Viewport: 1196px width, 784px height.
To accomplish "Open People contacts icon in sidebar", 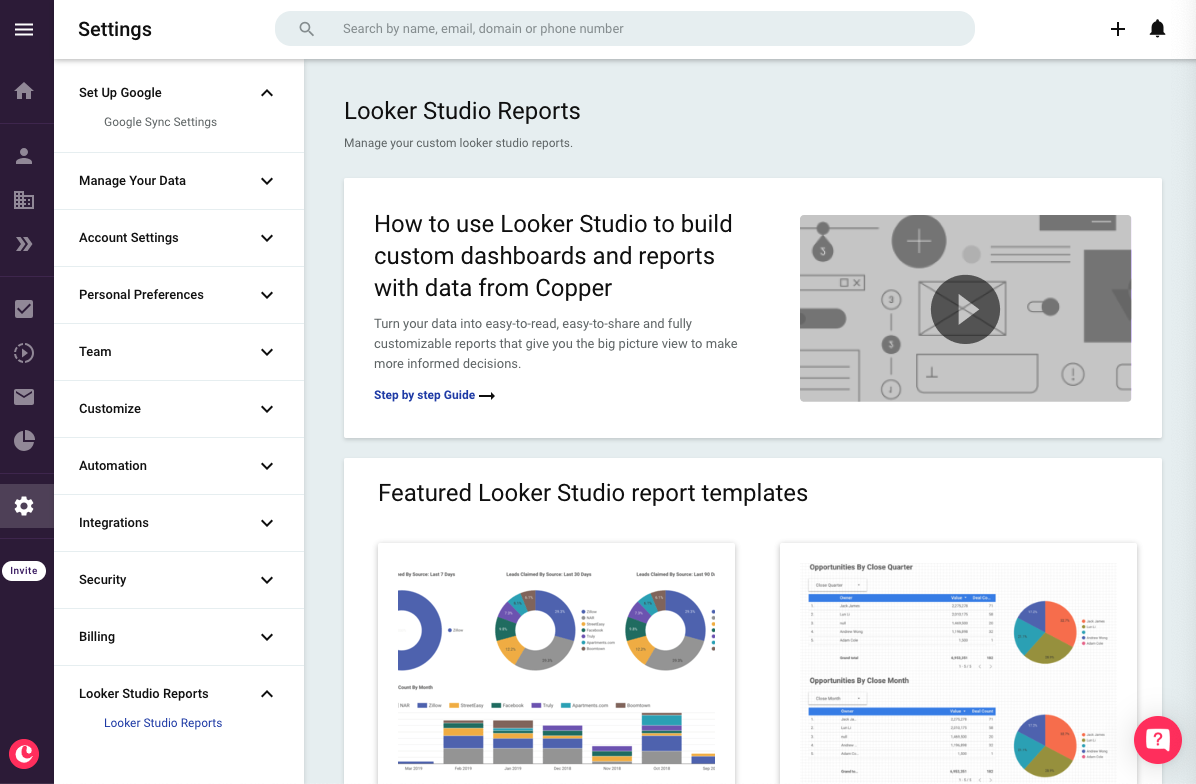I will coord(24,156).
